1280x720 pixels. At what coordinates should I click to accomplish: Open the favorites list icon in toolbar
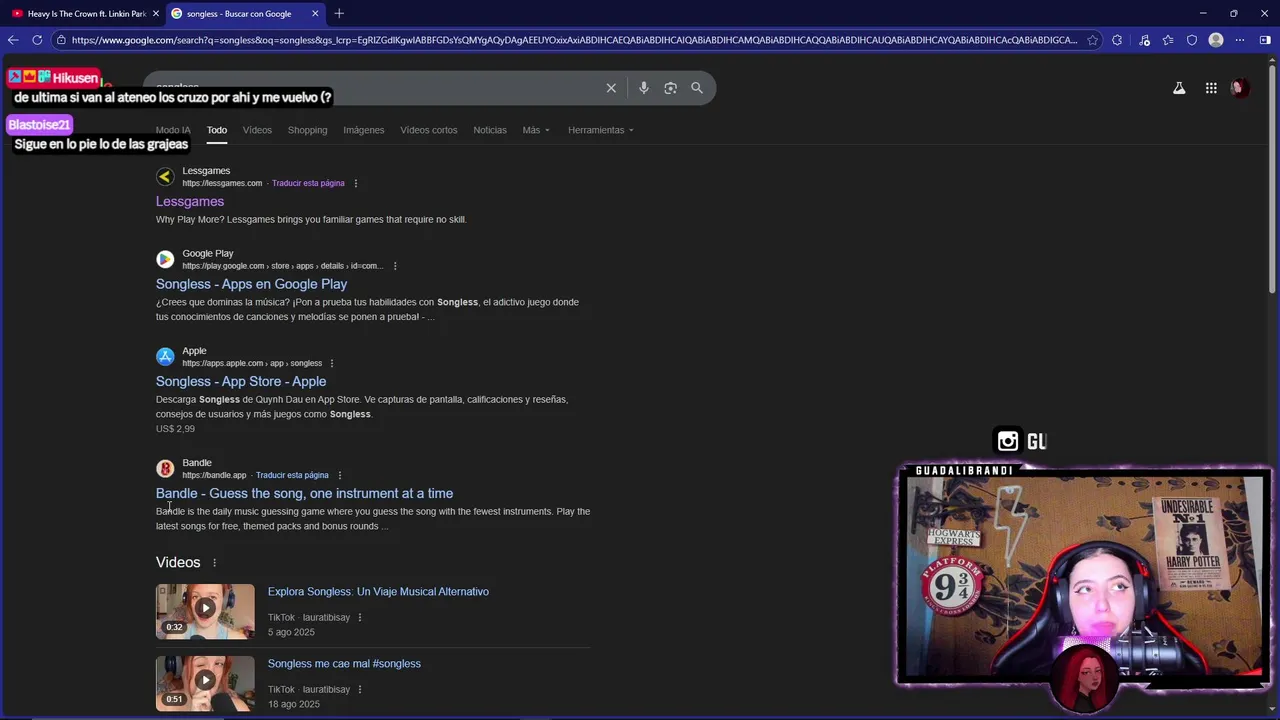click(1167, 40)
